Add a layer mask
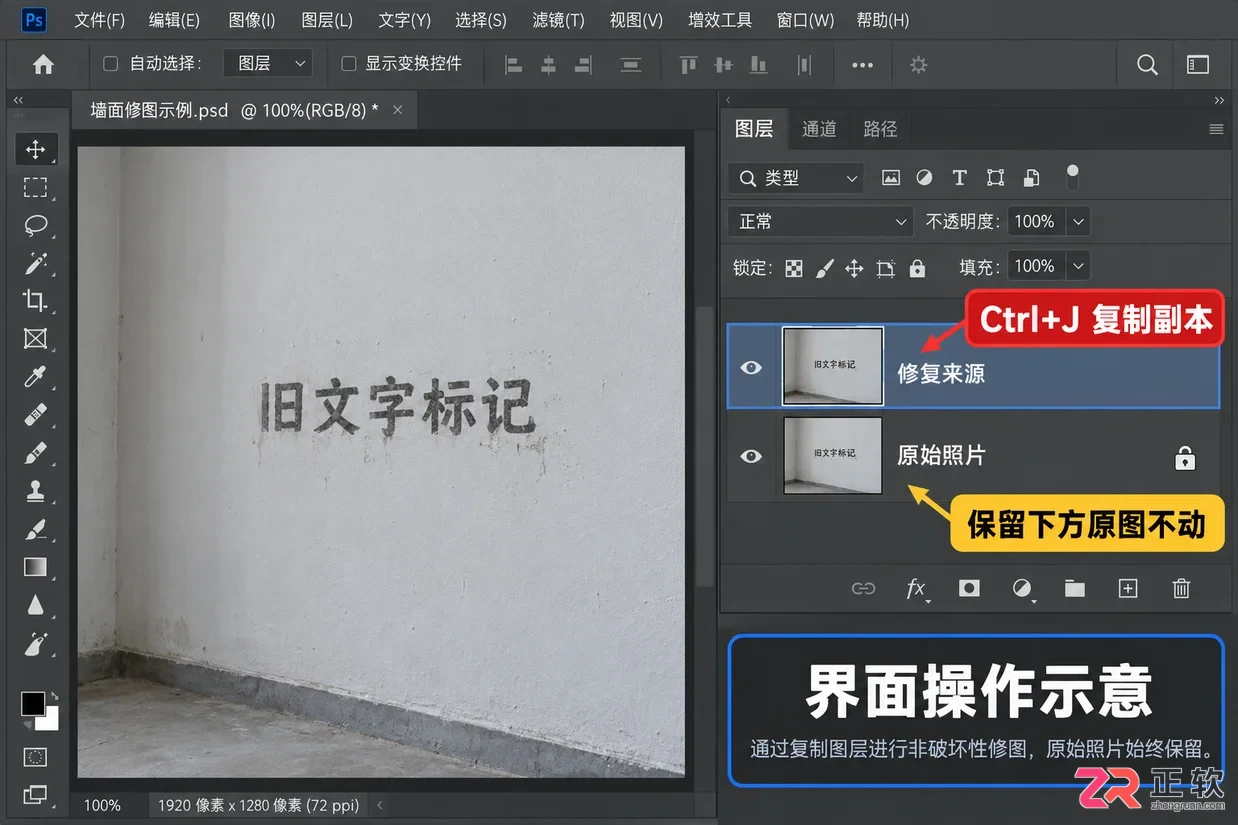Viewport: 1238px width, 825px height. 969,589
